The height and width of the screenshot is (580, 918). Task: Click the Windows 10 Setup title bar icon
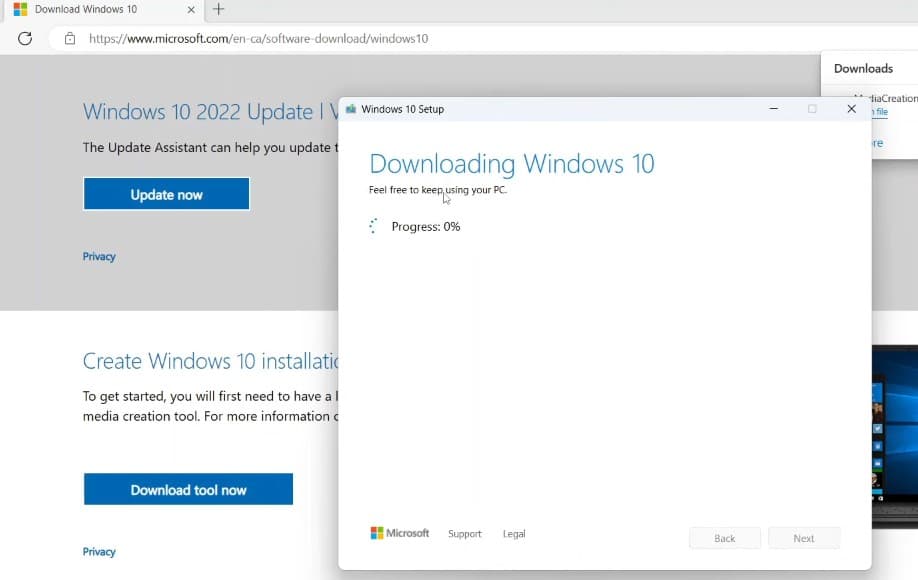[351, 109]
